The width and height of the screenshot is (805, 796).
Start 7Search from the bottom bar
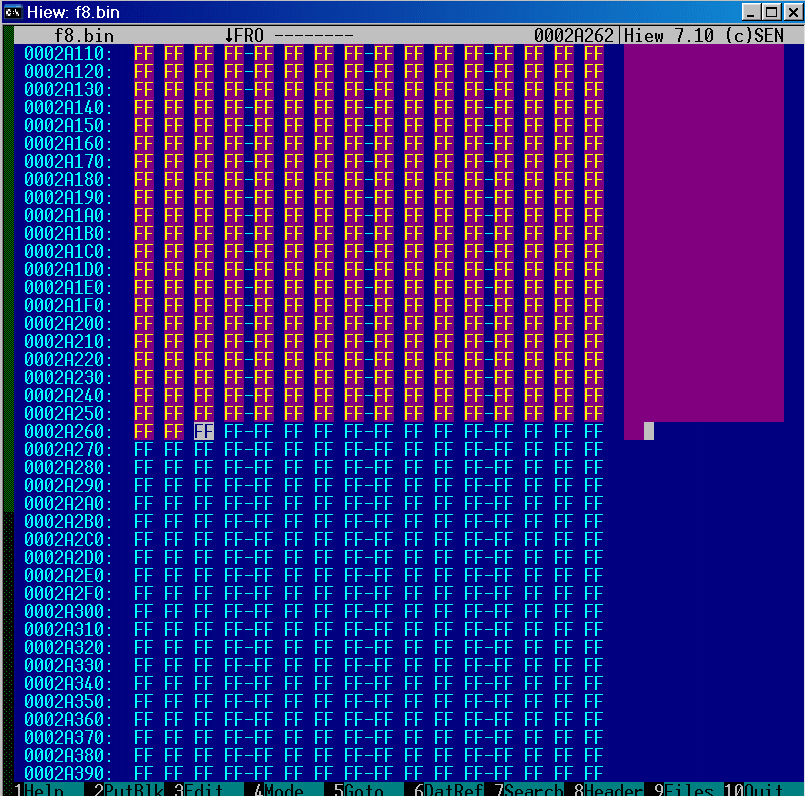tap(524, 789)
